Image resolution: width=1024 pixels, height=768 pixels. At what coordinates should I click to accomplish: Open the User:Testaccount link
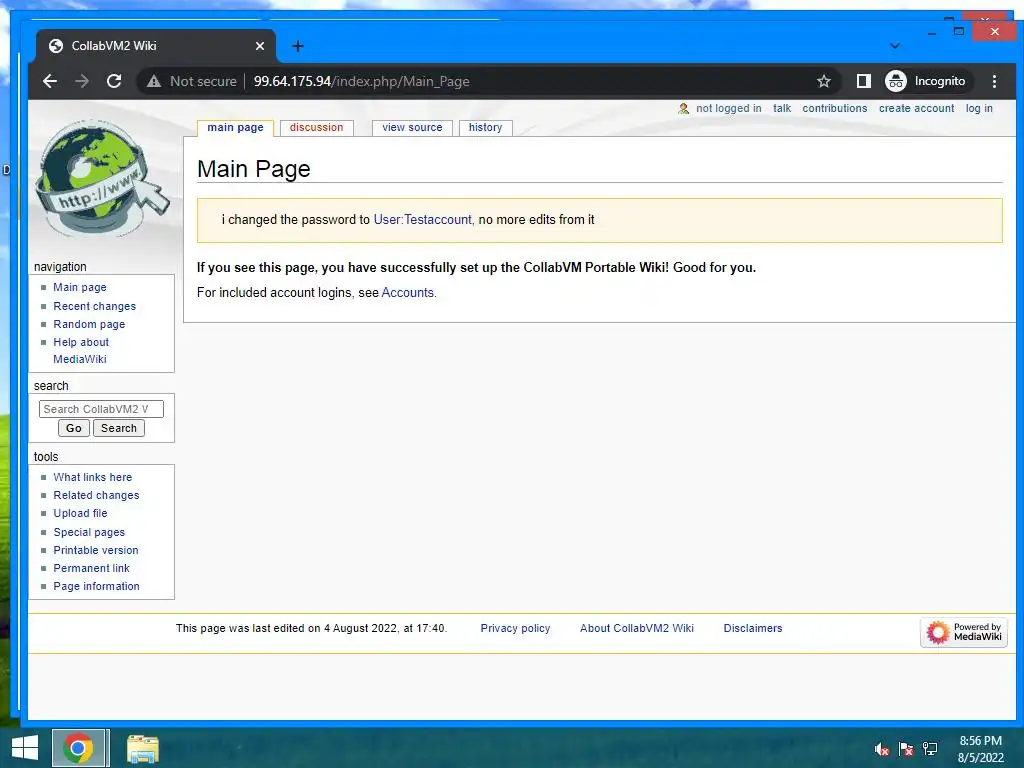tap(422, 219)
